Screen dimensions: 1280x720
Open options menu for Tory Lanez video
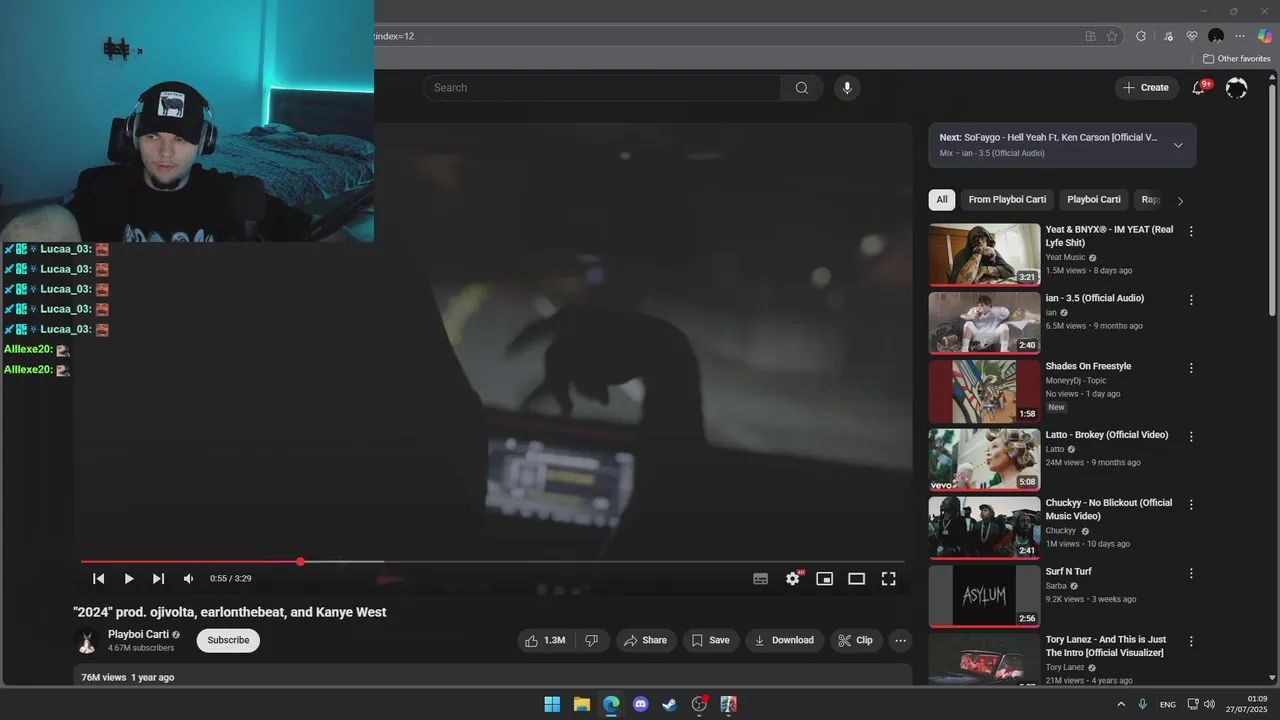pos(1191,642)
